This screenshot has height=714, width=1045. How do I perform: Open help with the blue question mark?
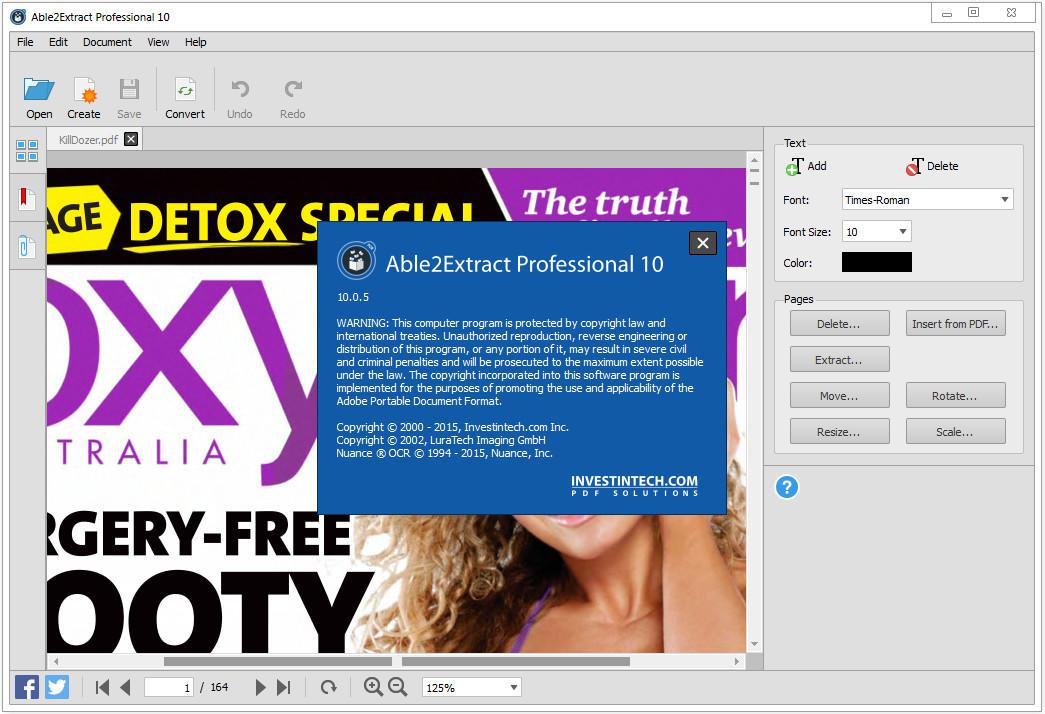pos(786,487)
